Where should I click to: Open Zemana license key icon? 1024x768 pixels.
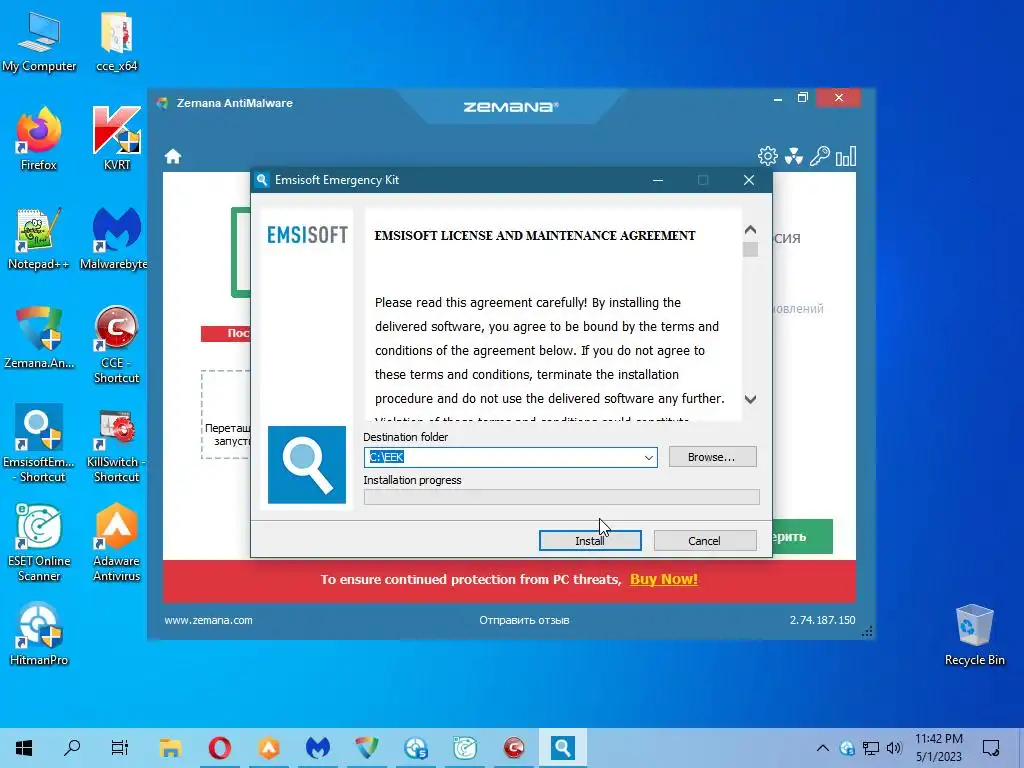820,156
